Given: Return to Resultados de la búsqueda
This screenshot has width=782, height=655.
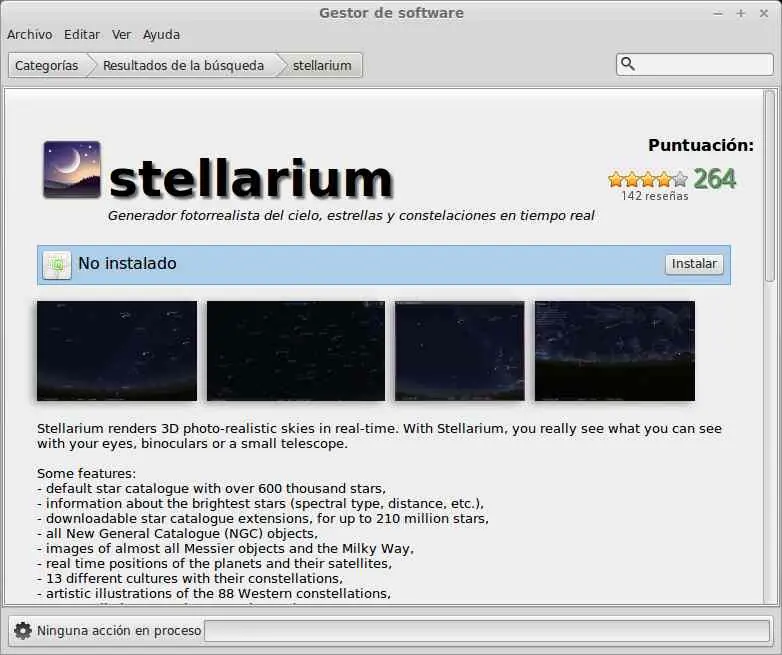Looking at the screenshot, I should [184, 65].
